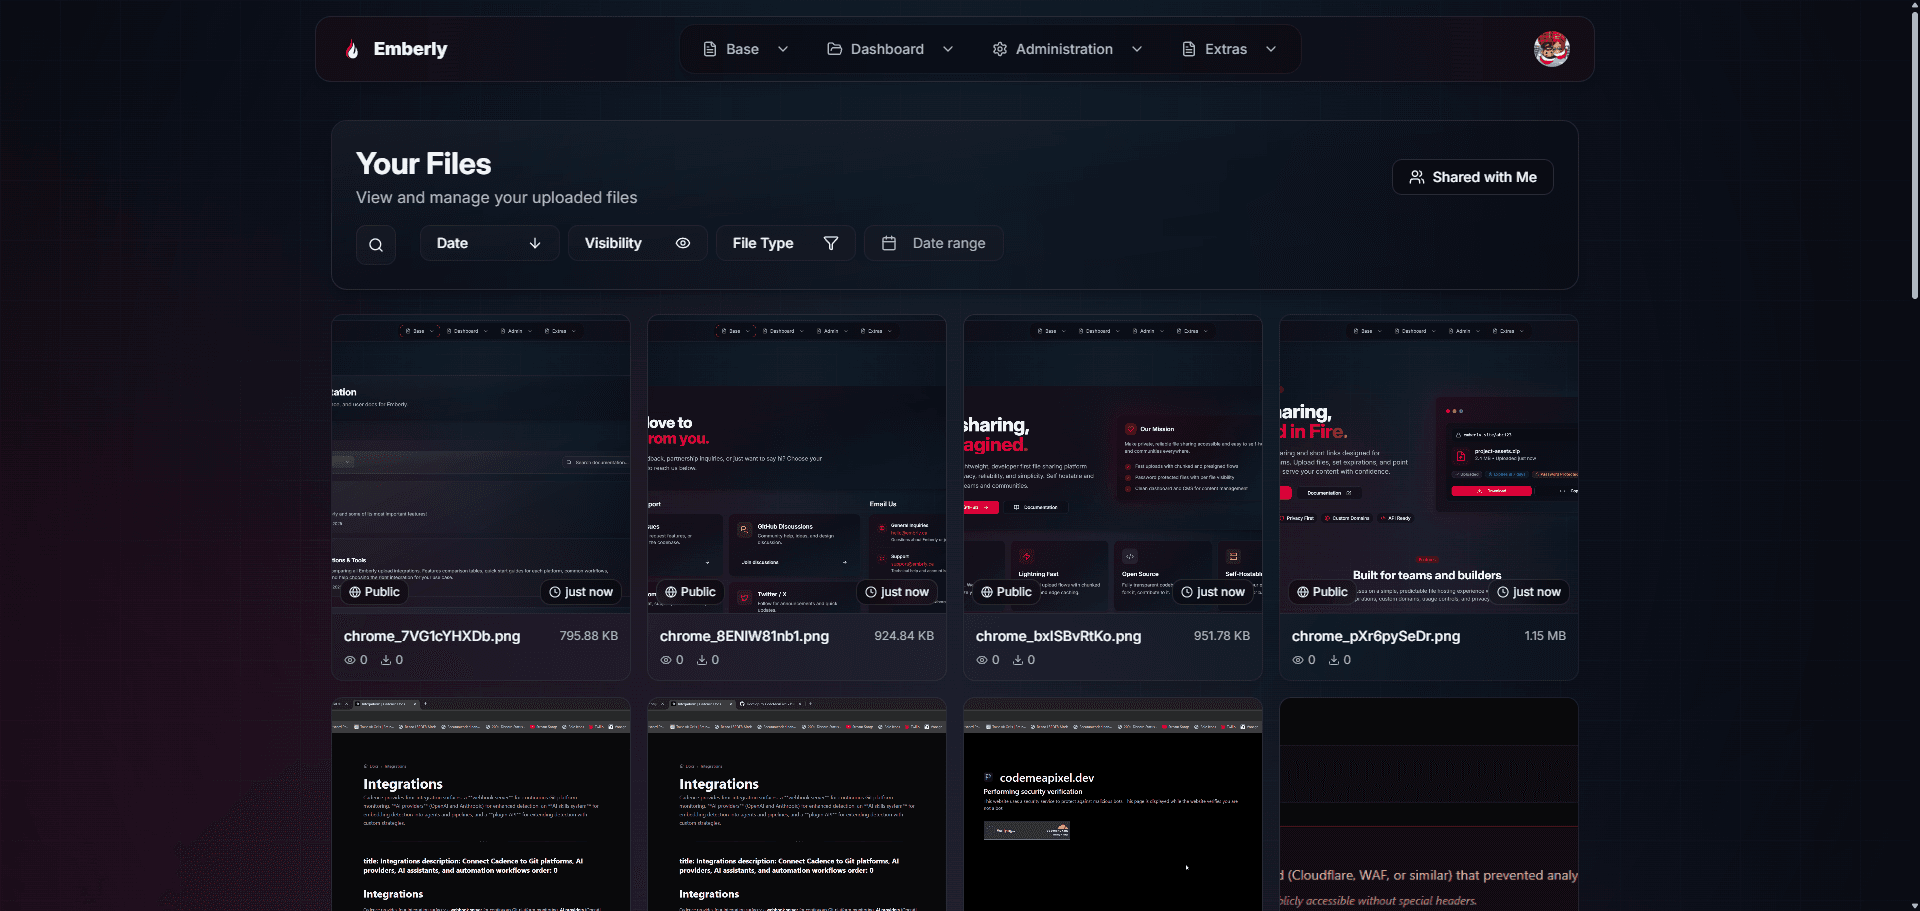The image size is (1920, 911).
Task: Click the download icon under chrome_7VG1cYHXDb.png
Action: [387, 660]
